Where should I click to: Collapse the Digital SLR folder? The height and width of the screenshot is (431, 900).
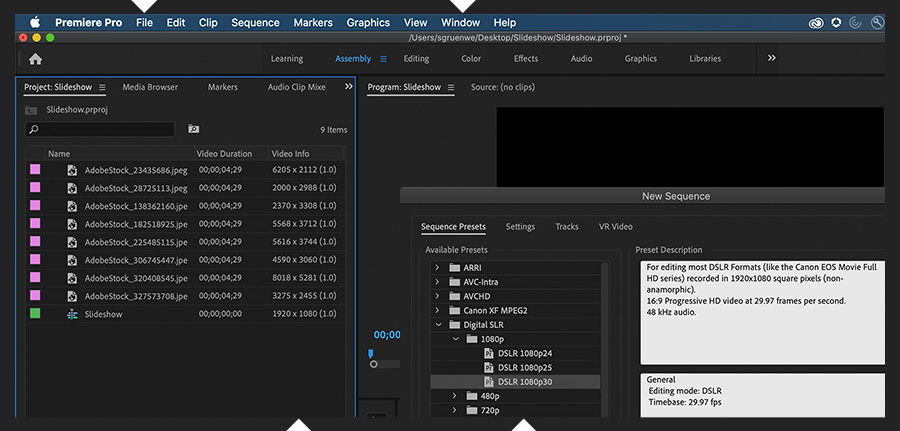coord(436,324)
